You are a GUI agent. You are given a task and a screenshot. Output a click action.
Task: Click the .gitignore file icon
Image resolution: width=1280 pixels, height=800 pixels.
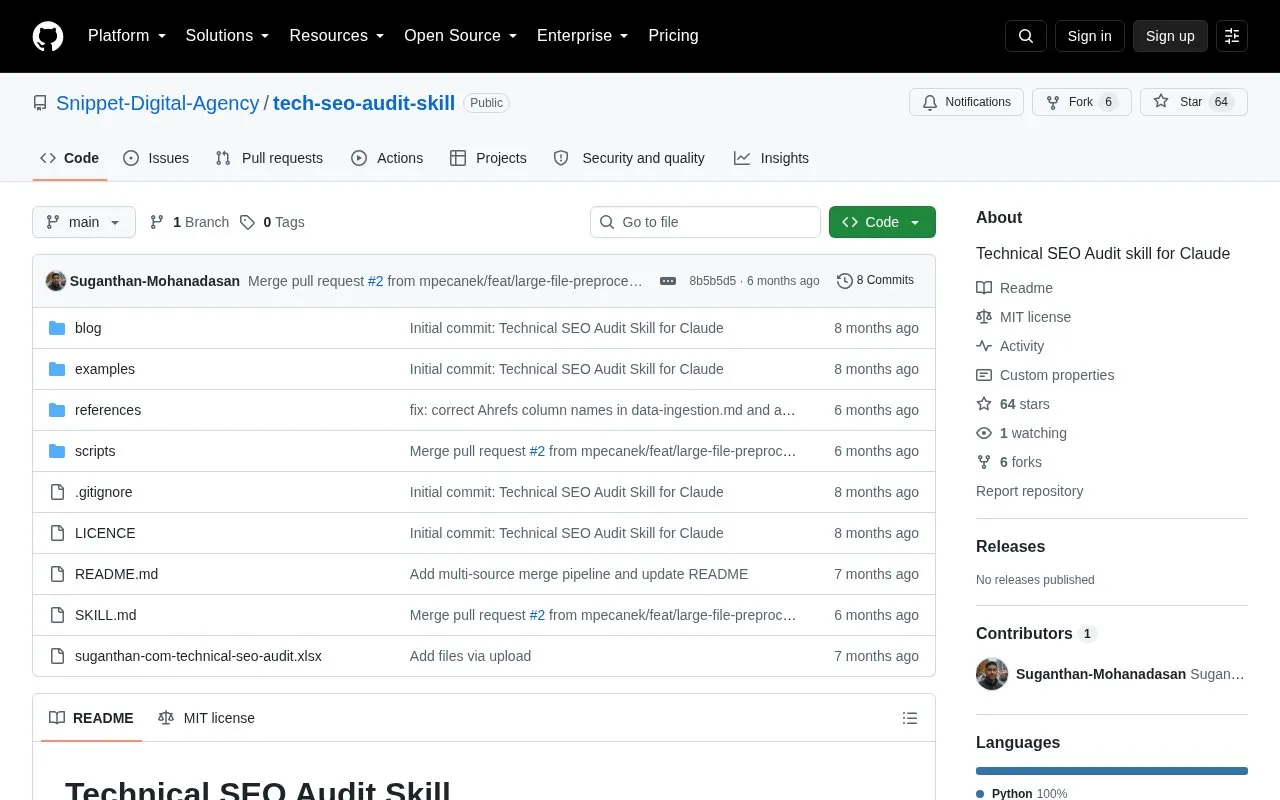(57, 492)
